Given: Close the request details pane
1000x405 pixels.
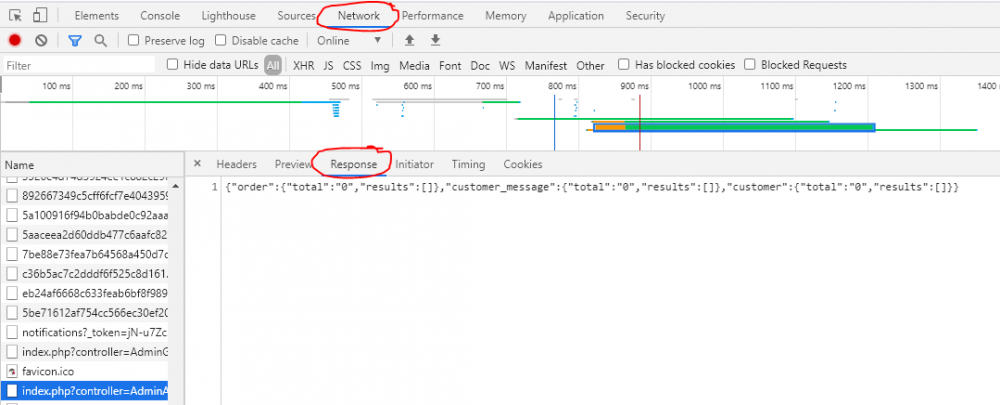Looking at the screenshot, I should [x=197, y=163].
